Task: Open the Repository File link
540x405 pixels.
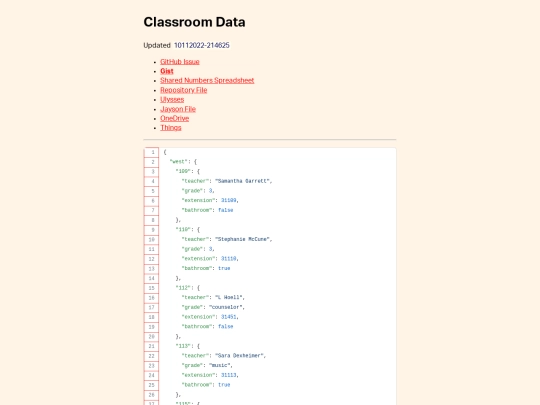Action: click(x=184, y=90)
